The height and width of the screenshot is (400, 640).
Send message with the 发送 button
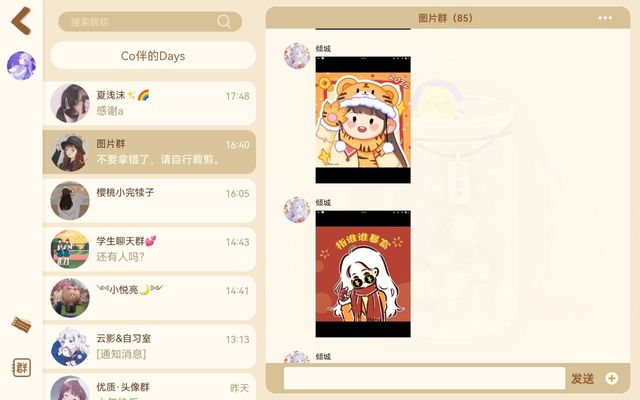coord(582,379)
